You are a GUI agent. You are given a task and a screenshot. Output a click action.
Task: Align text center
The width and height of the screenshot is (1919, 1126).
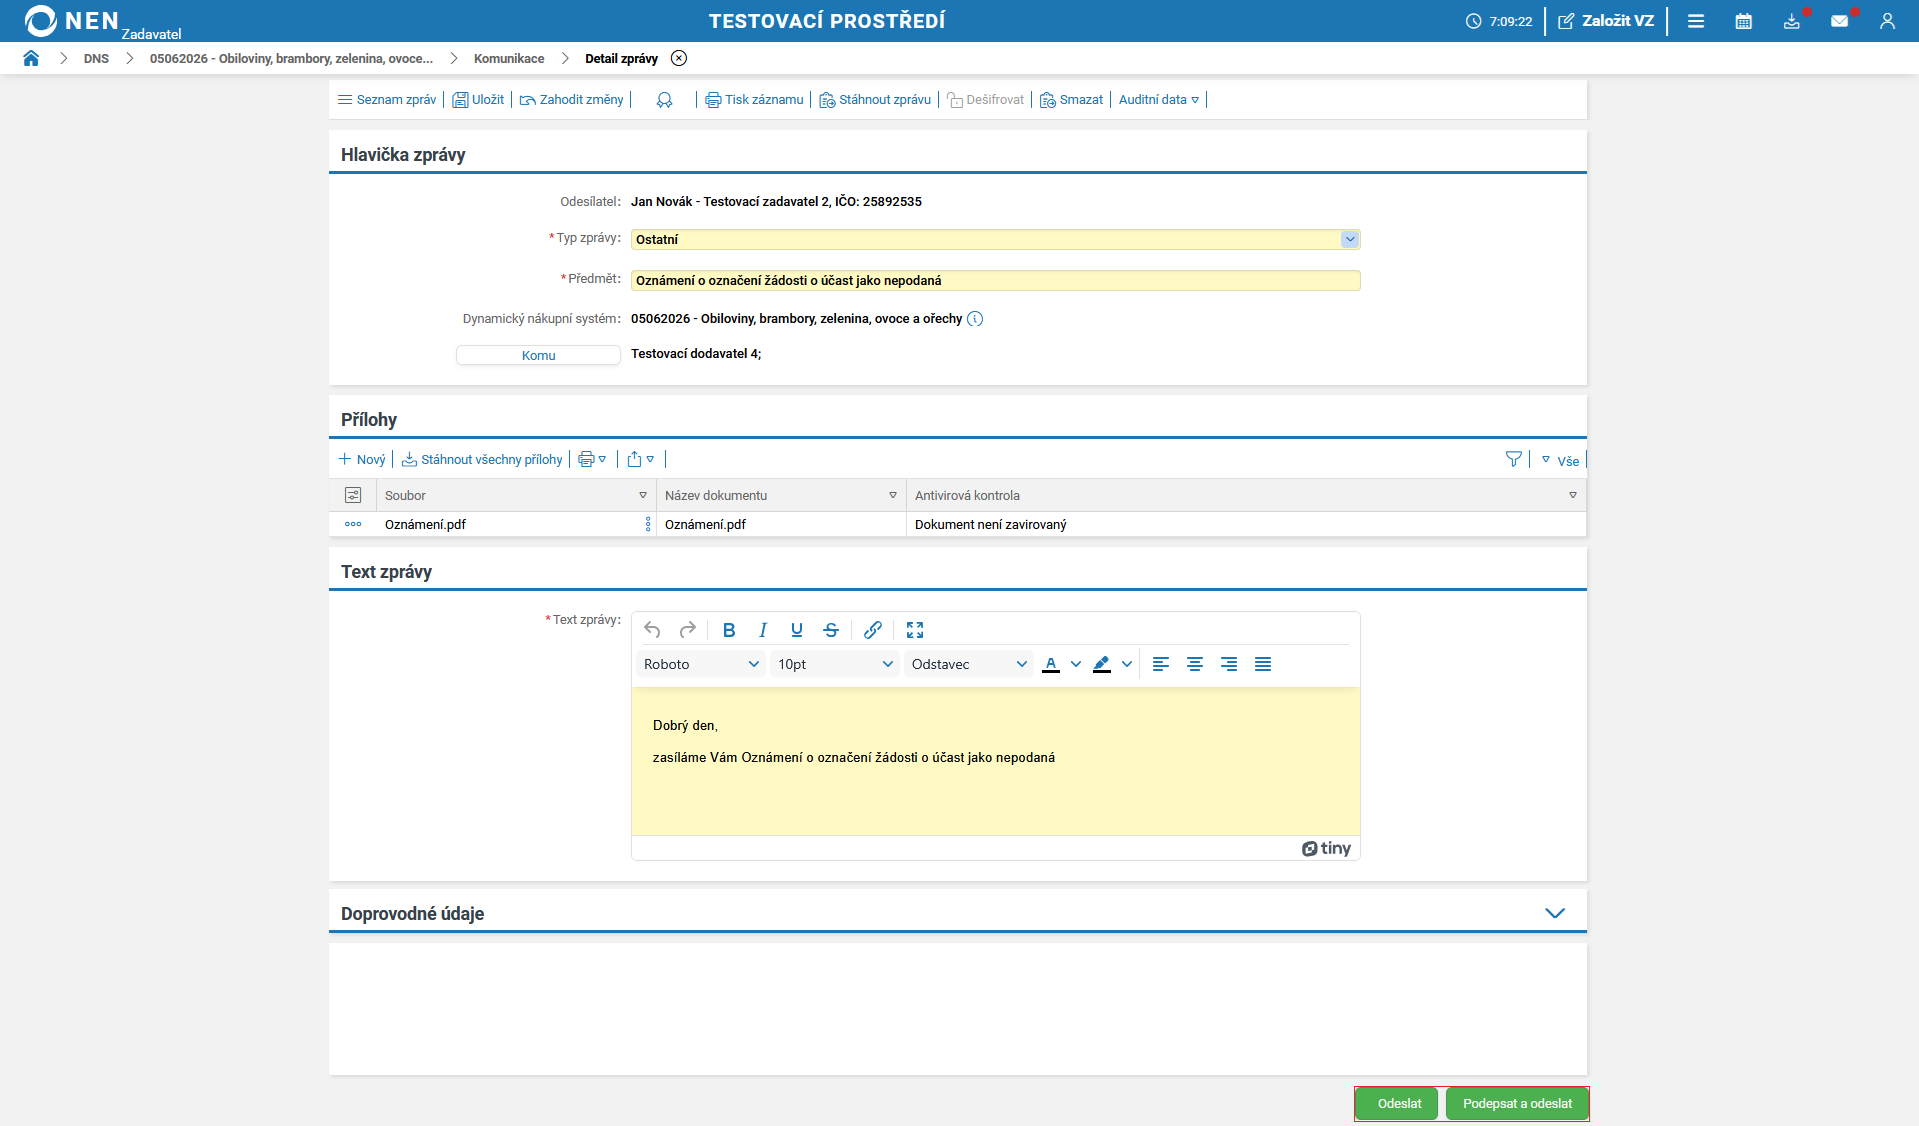(x=1195, y=664)
